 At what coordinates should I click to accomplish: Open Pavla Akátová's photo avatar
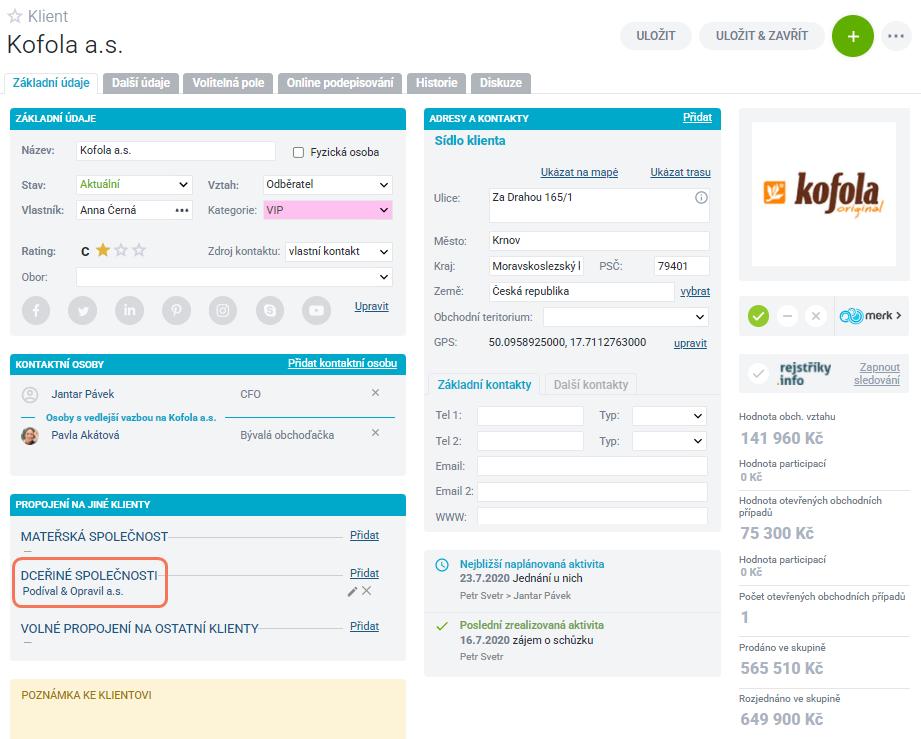(x=30, y=435)
